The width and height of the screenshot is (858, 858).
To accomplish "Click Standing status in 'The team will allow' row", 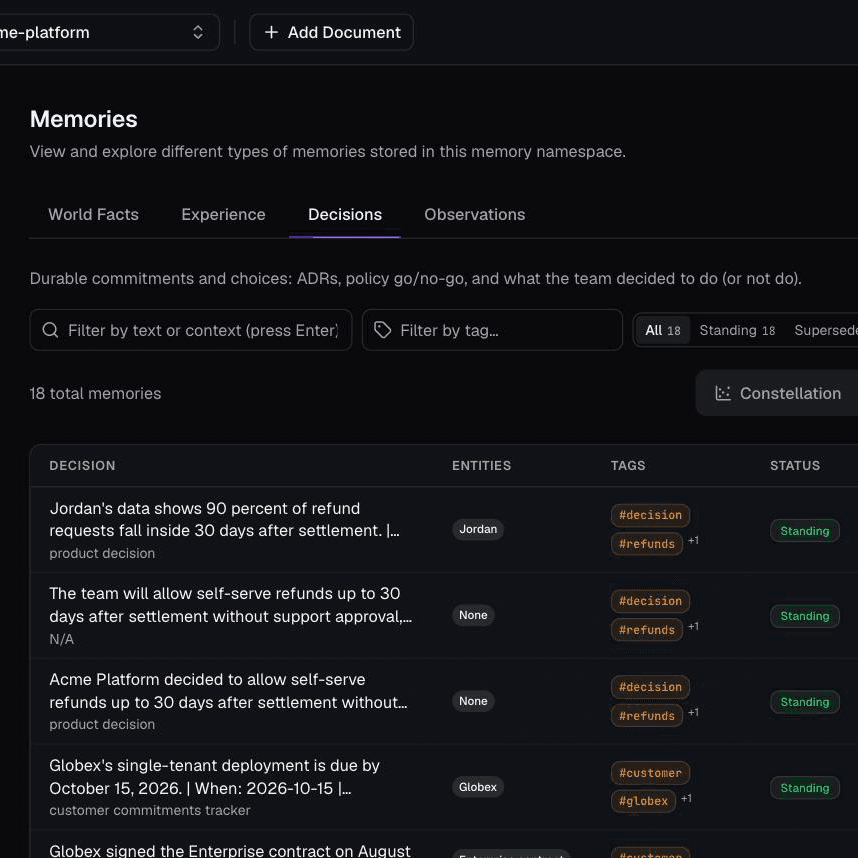I will [804, 616].
